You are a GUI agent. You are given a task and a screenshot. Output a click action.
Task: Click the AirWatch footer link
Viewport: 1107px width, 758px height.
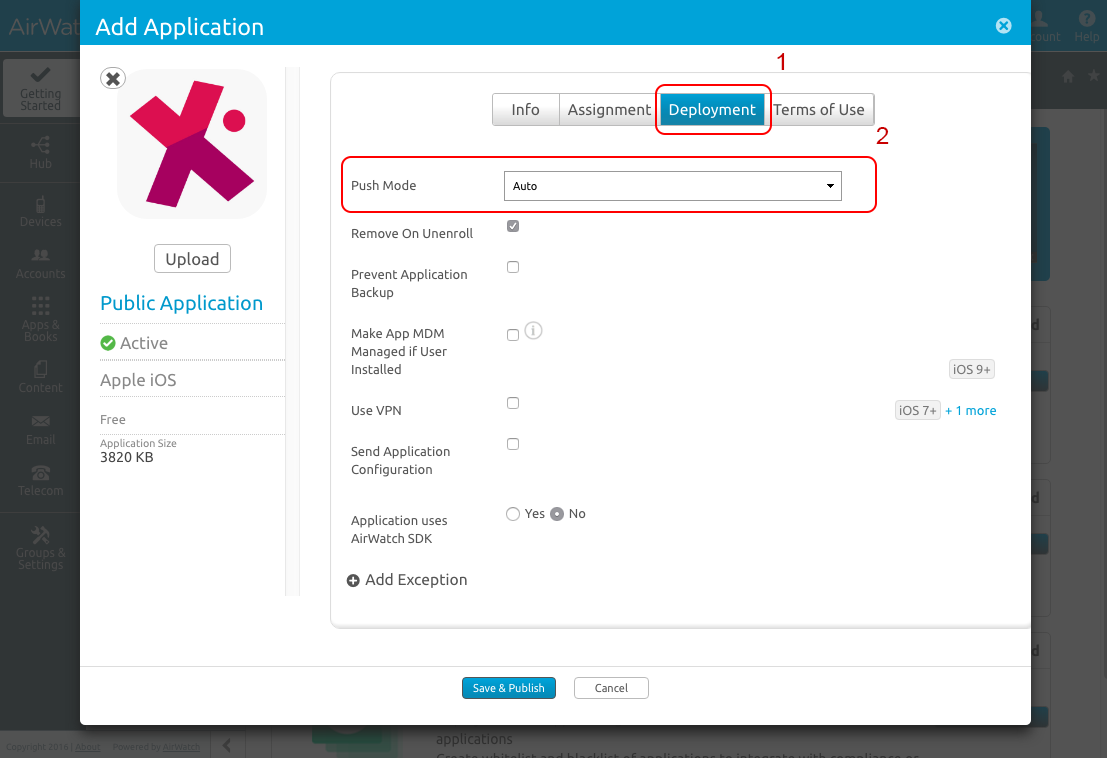point(181,747)
